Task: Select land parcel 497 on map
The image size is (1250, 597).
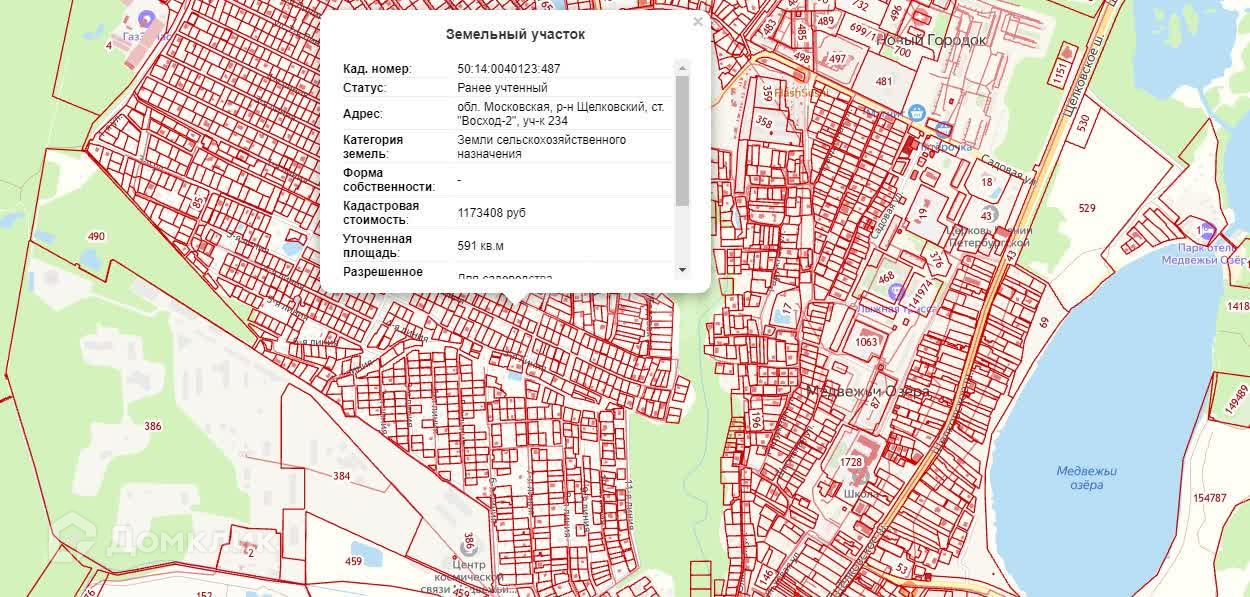Action: tap(837, 59)
